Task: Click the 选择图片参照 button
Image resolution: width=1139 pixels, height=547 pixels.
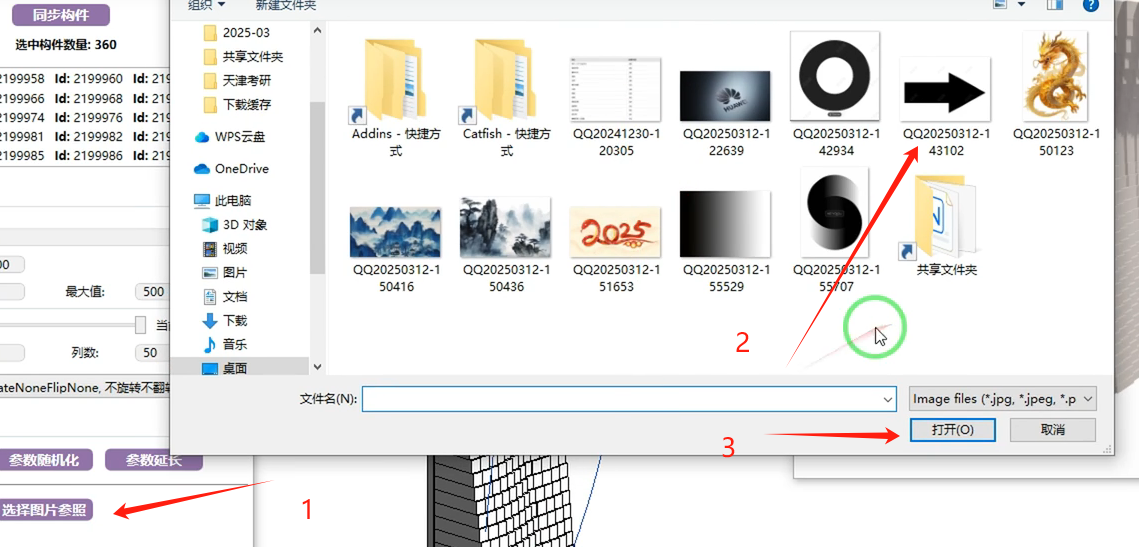Action: [x=46, y=511]
